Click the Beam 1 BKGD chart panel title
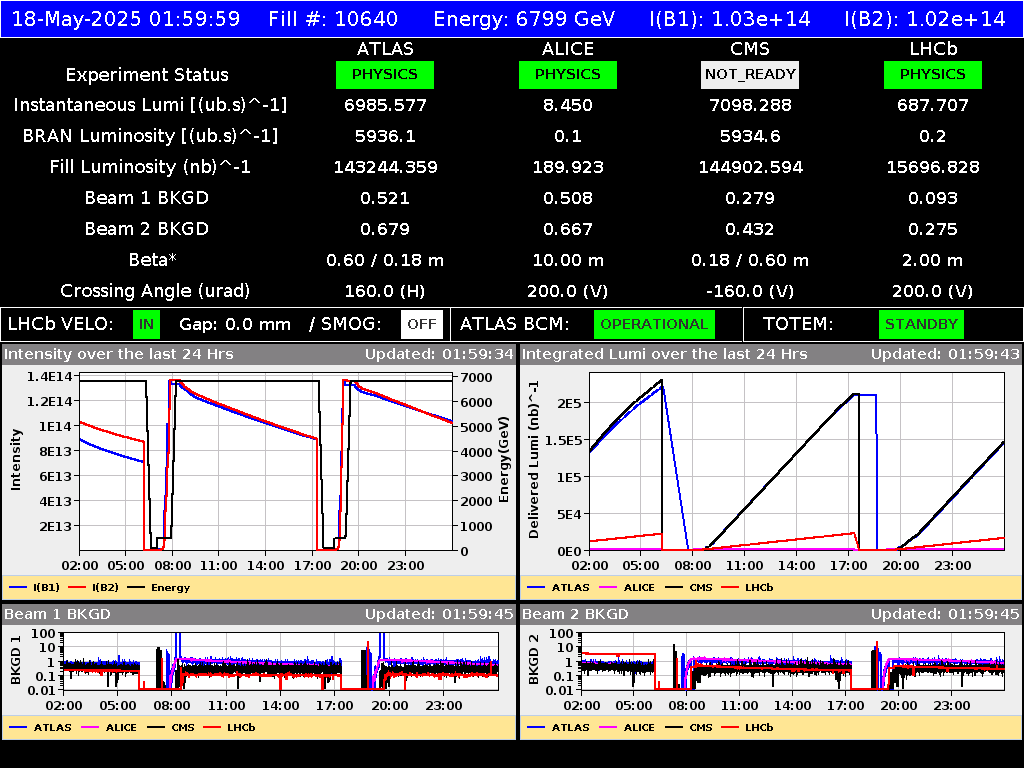Image resolution: width=1024 pixels, height=768 pixels. coord(57,615)
